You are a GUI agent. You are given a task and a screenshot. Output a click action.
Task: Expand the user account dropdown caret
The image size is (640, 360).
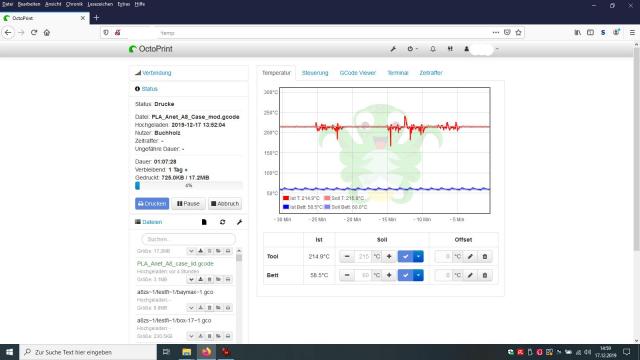497,49
